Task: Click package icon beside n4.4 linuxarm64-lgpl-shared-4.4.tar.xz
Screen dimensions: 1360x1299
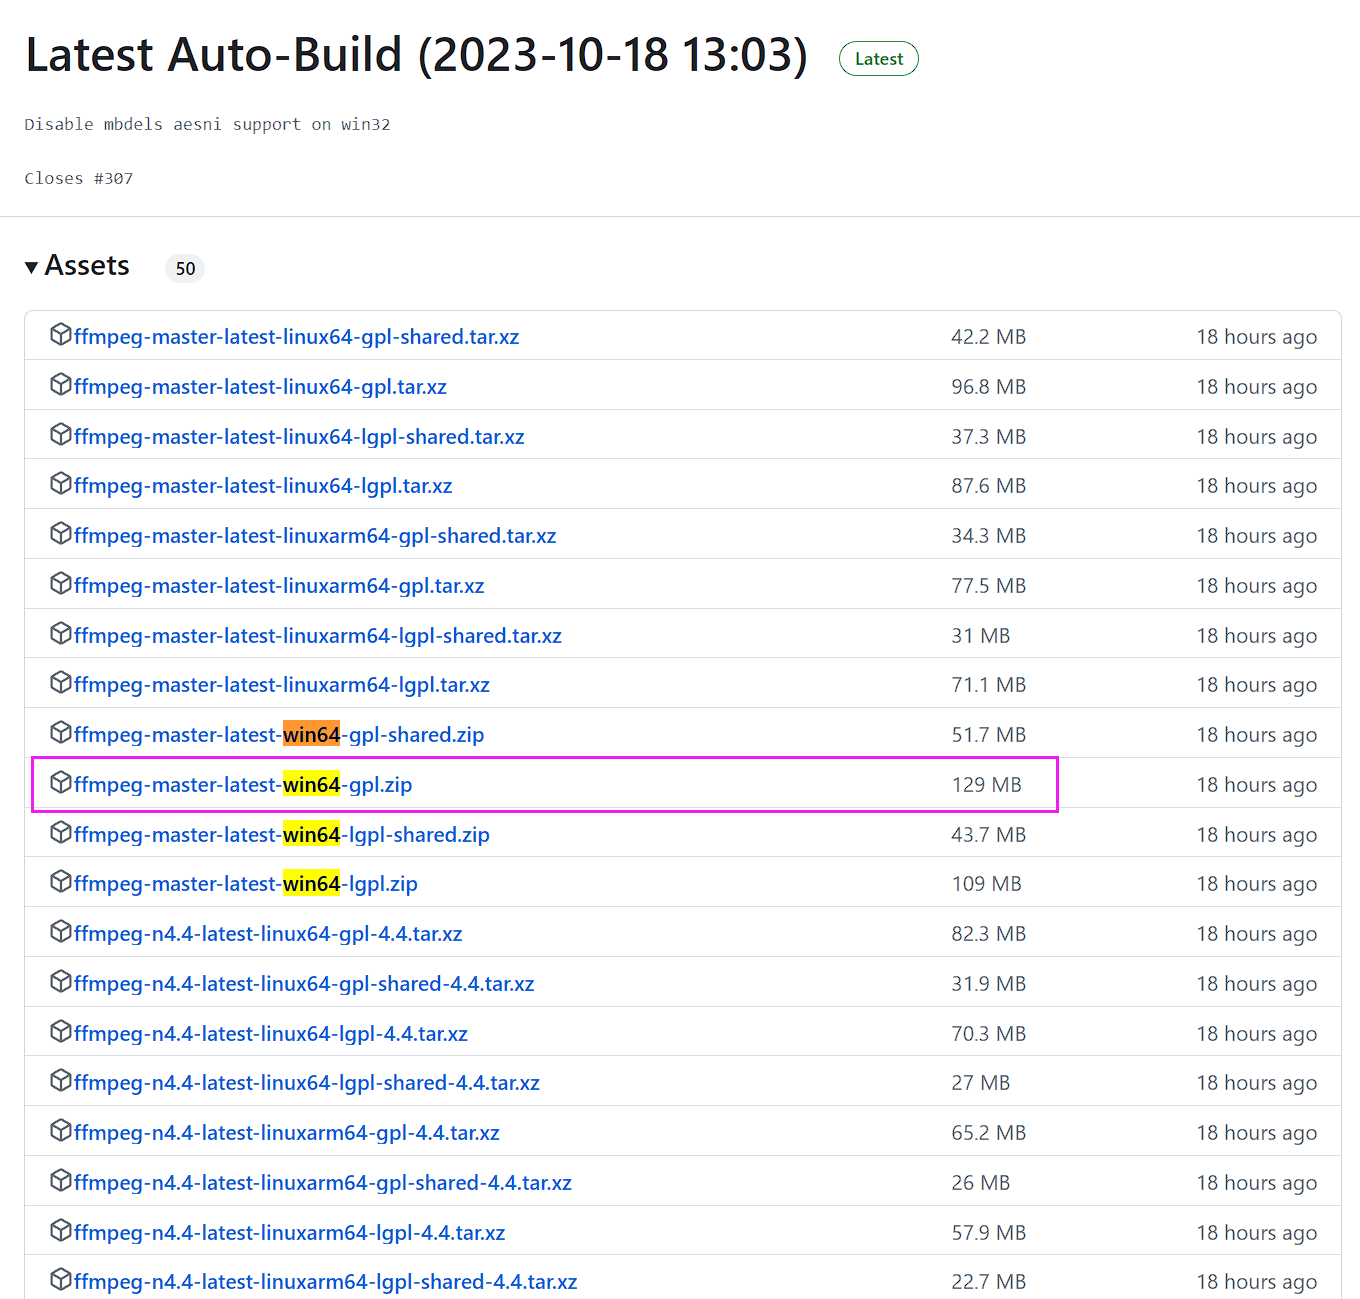Action: pyautogui.click(x=61, y=1279)
